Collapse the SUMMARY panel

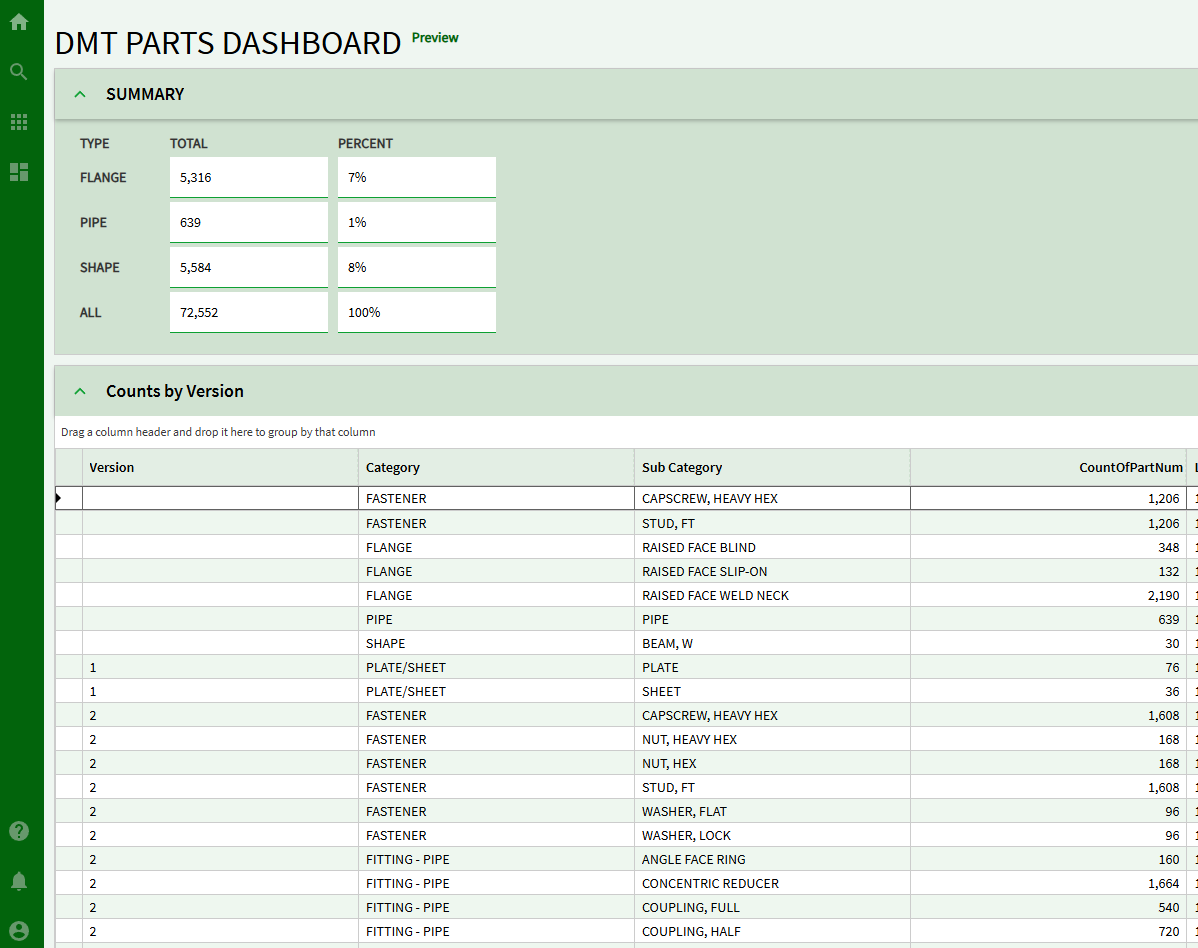tap(80, 94)
